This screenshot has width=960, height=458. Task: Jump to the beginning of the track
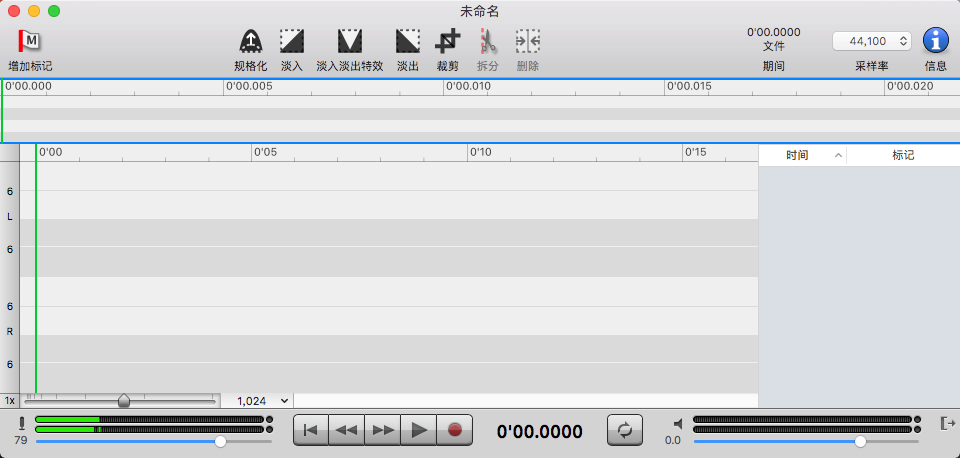pos(311,430)
